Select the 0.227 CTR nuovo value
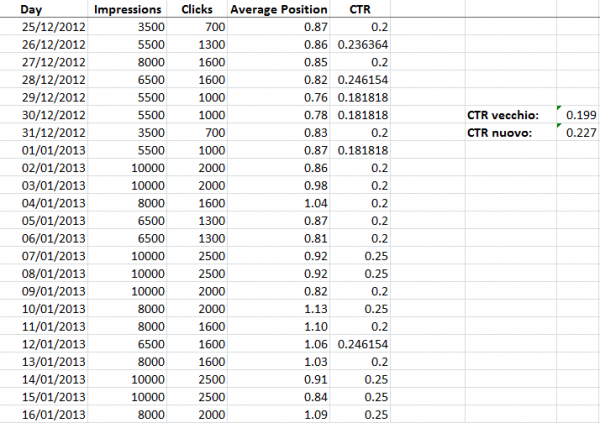Viewport: 600px width, 423px height. point(578,132)
